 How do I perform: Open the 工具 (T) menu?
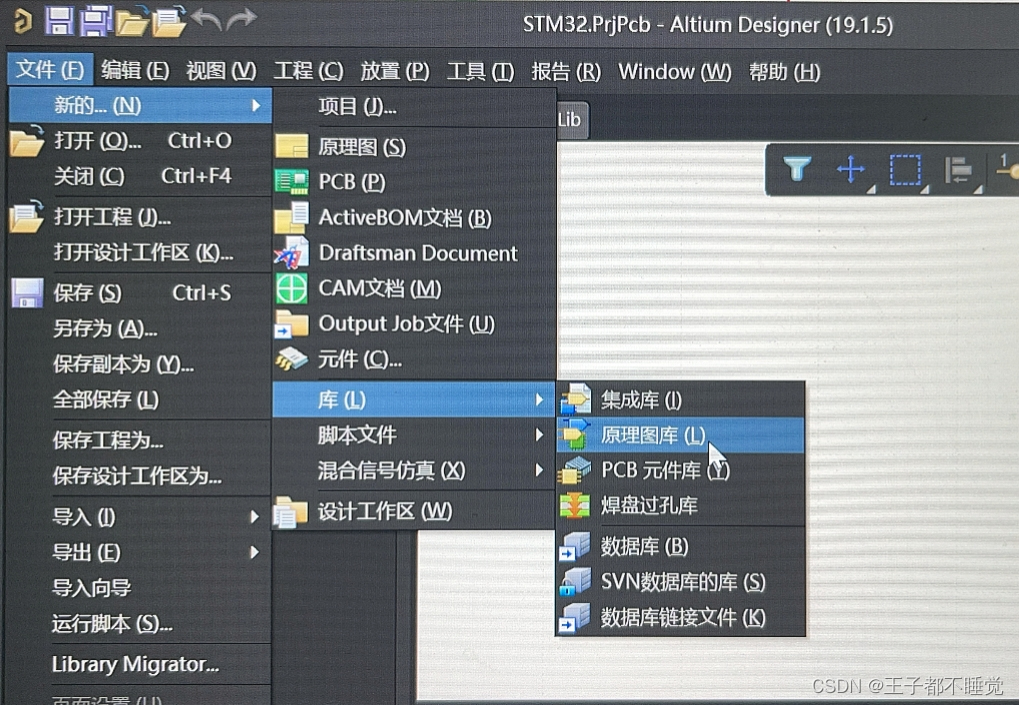tap(481, 71)
